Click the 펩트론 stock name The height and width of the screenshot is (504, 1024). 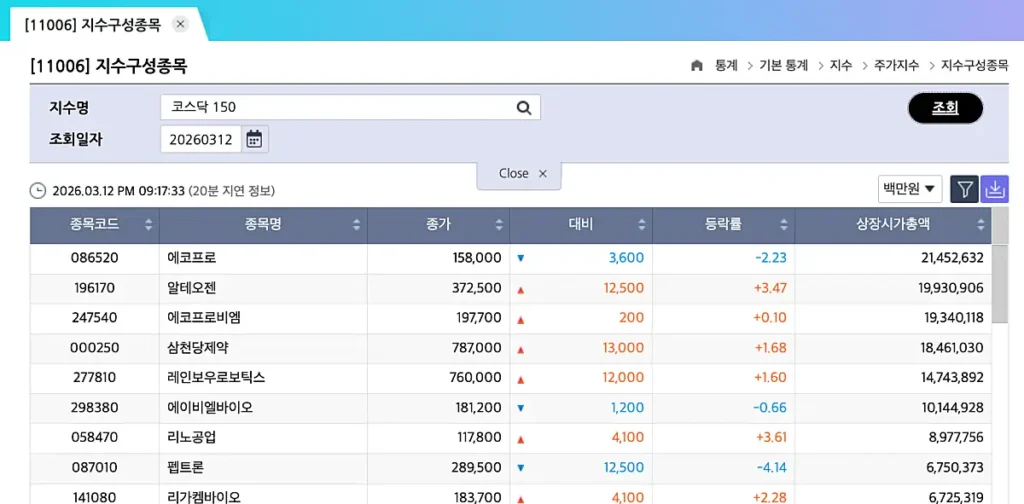(x=185, y=467)
